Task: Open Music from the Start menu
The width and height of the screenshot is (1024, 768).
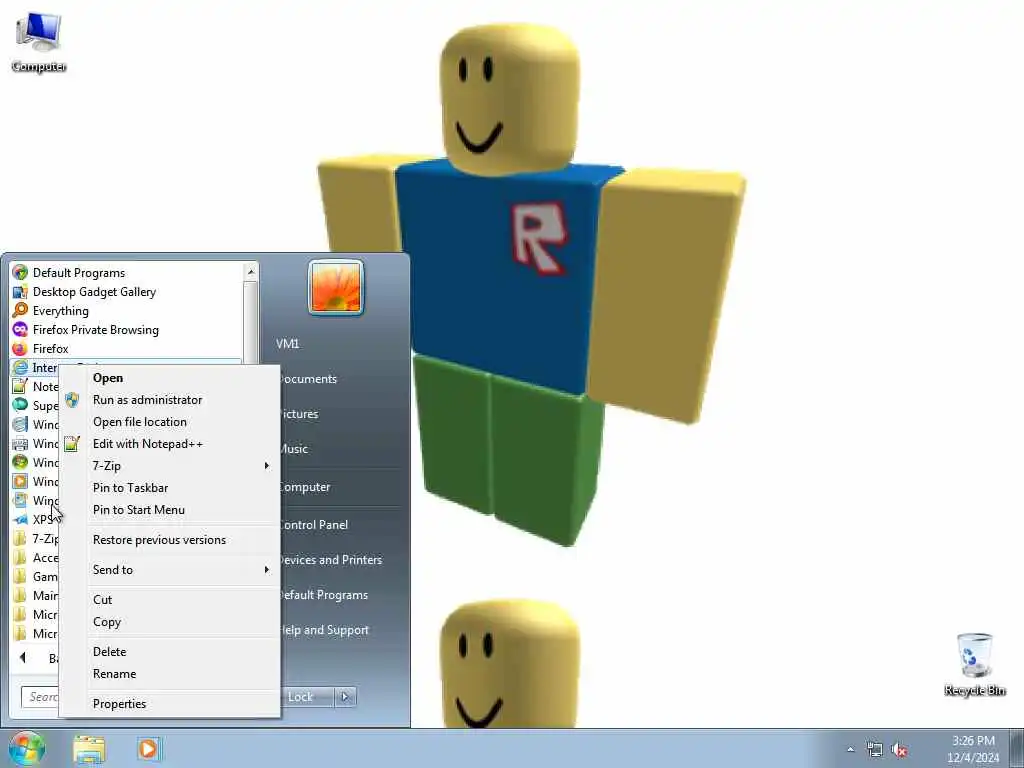Action: [294, 449]
